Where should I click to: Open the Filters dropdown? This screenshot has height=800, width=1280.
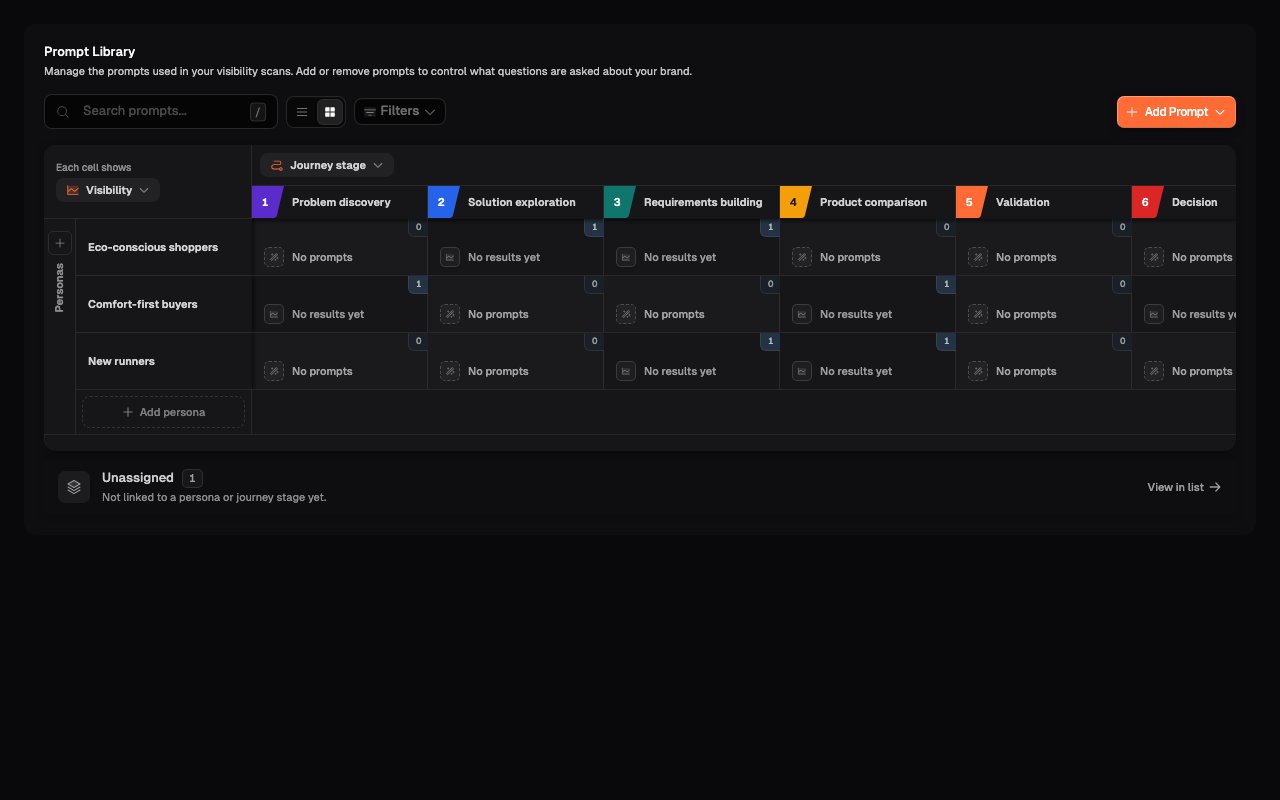point(400,111)
